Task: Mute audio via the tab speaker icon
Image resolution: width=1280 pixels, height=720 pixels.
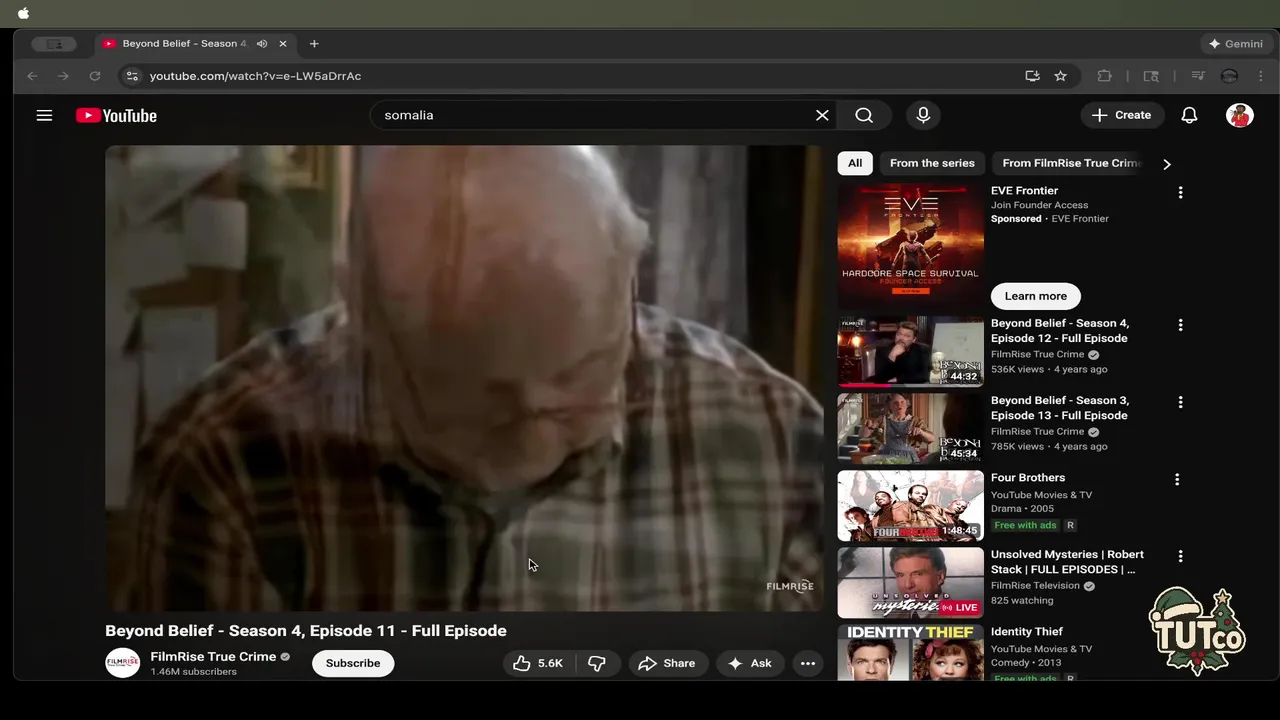Action: 262,44
